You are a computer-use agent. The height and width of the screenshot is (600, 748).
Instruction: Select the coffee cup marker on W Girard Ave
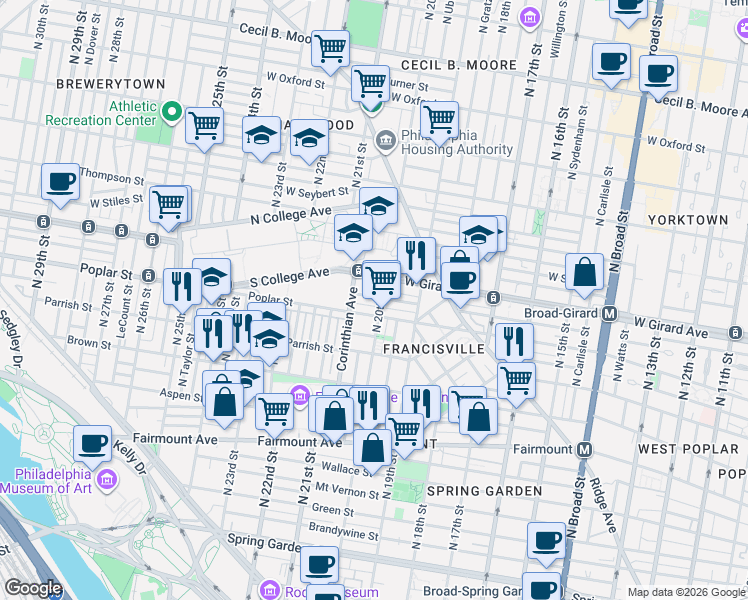[x=460, y=282]
